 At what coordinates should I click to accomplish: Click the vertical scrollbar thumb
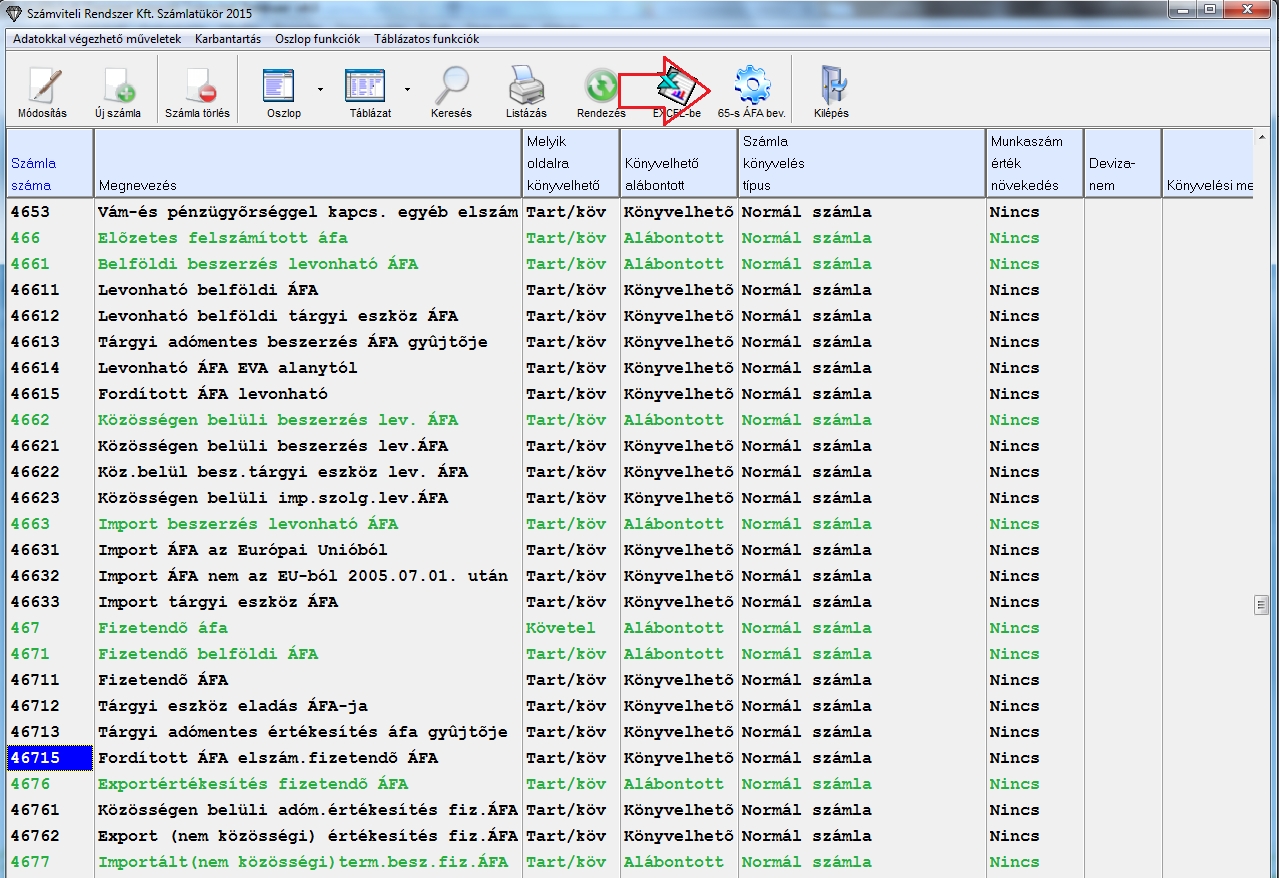coord(1262,604)
